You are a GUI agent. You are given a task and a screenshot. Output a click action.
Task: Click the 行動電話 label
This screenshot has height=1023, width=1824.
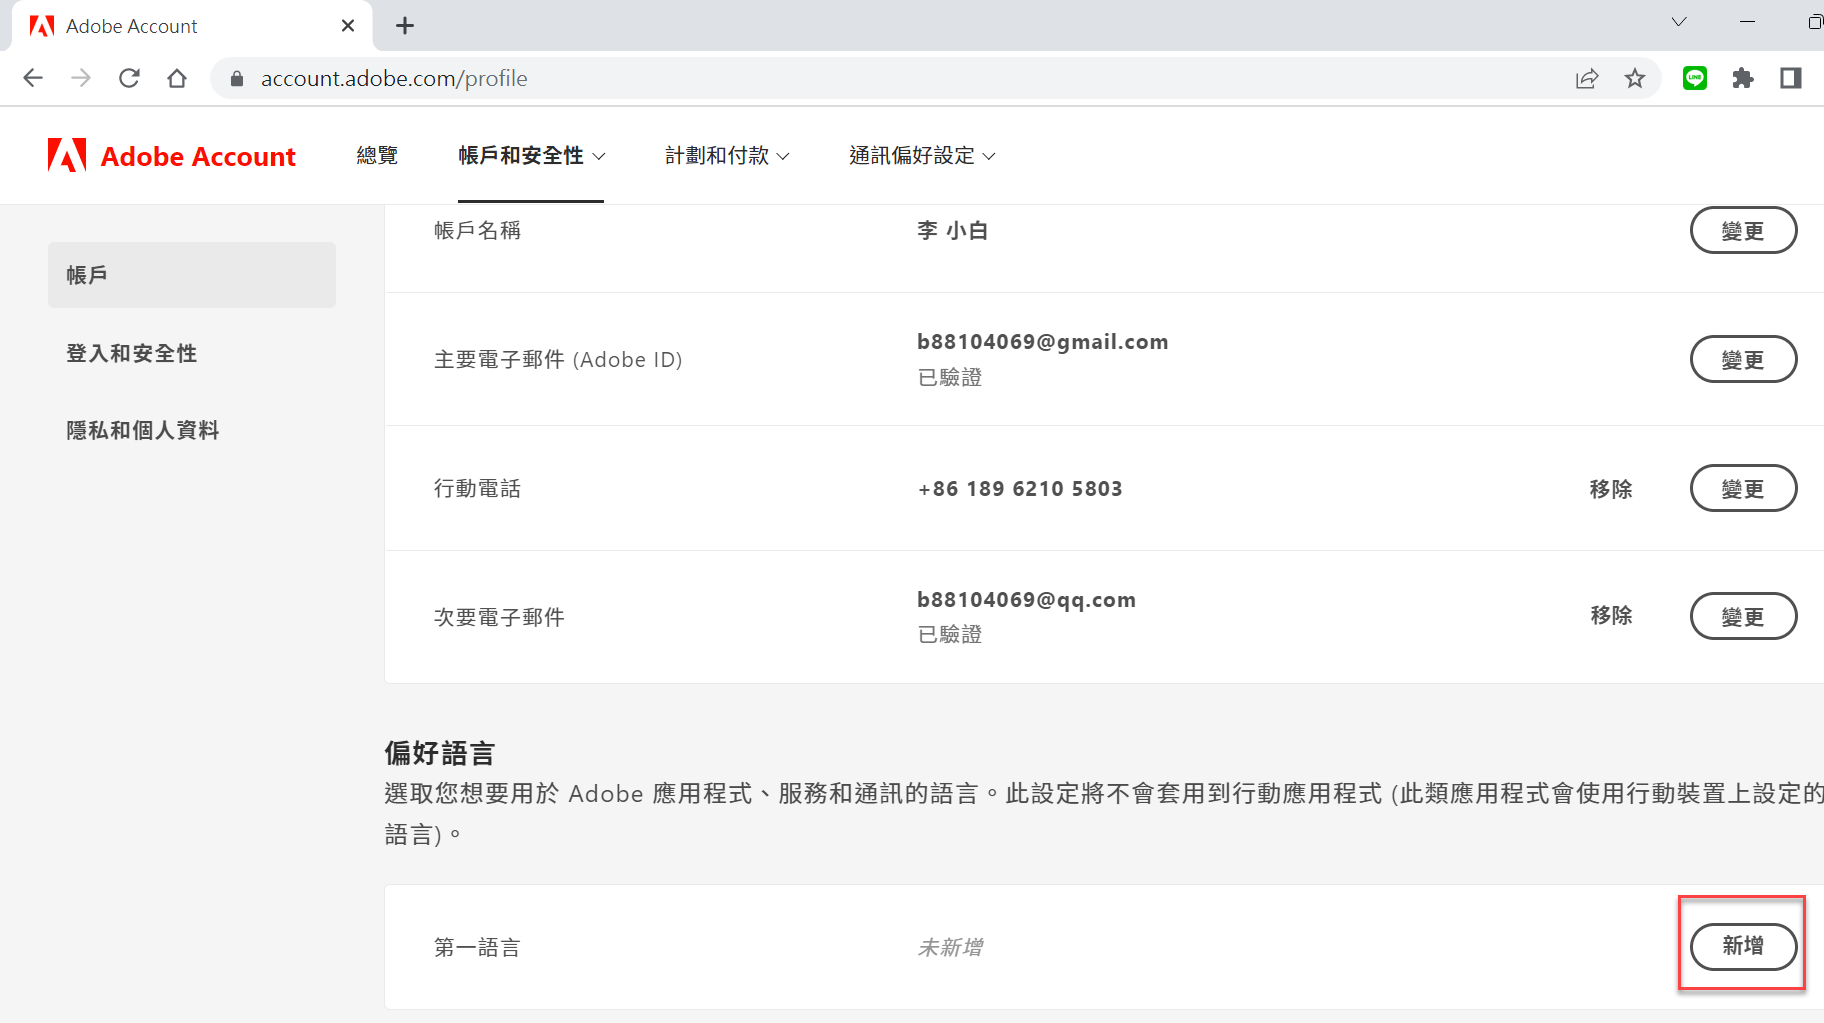coord(477,489)
